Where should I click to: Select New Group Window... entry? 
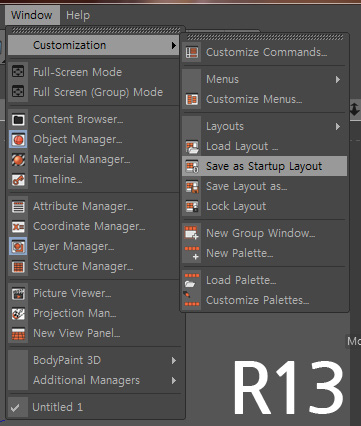coord(265,233)
